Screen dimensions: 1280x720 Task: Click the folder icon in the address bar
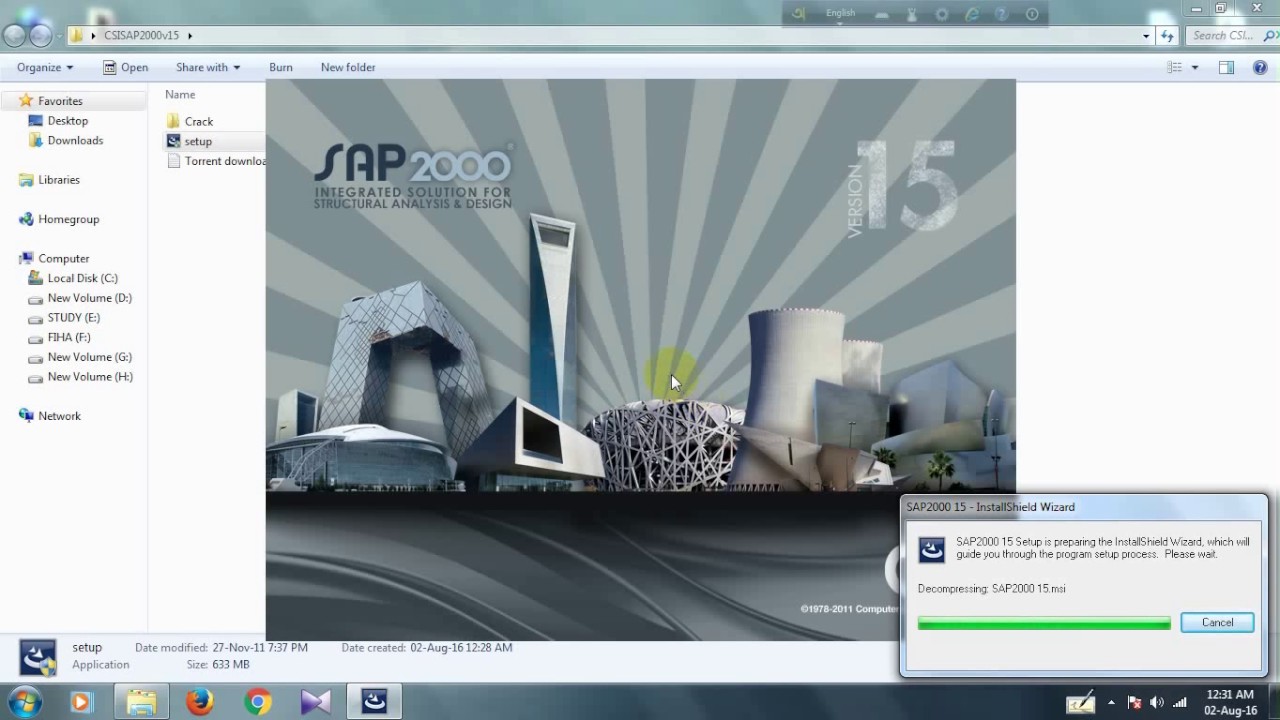(x=77, y=35)
